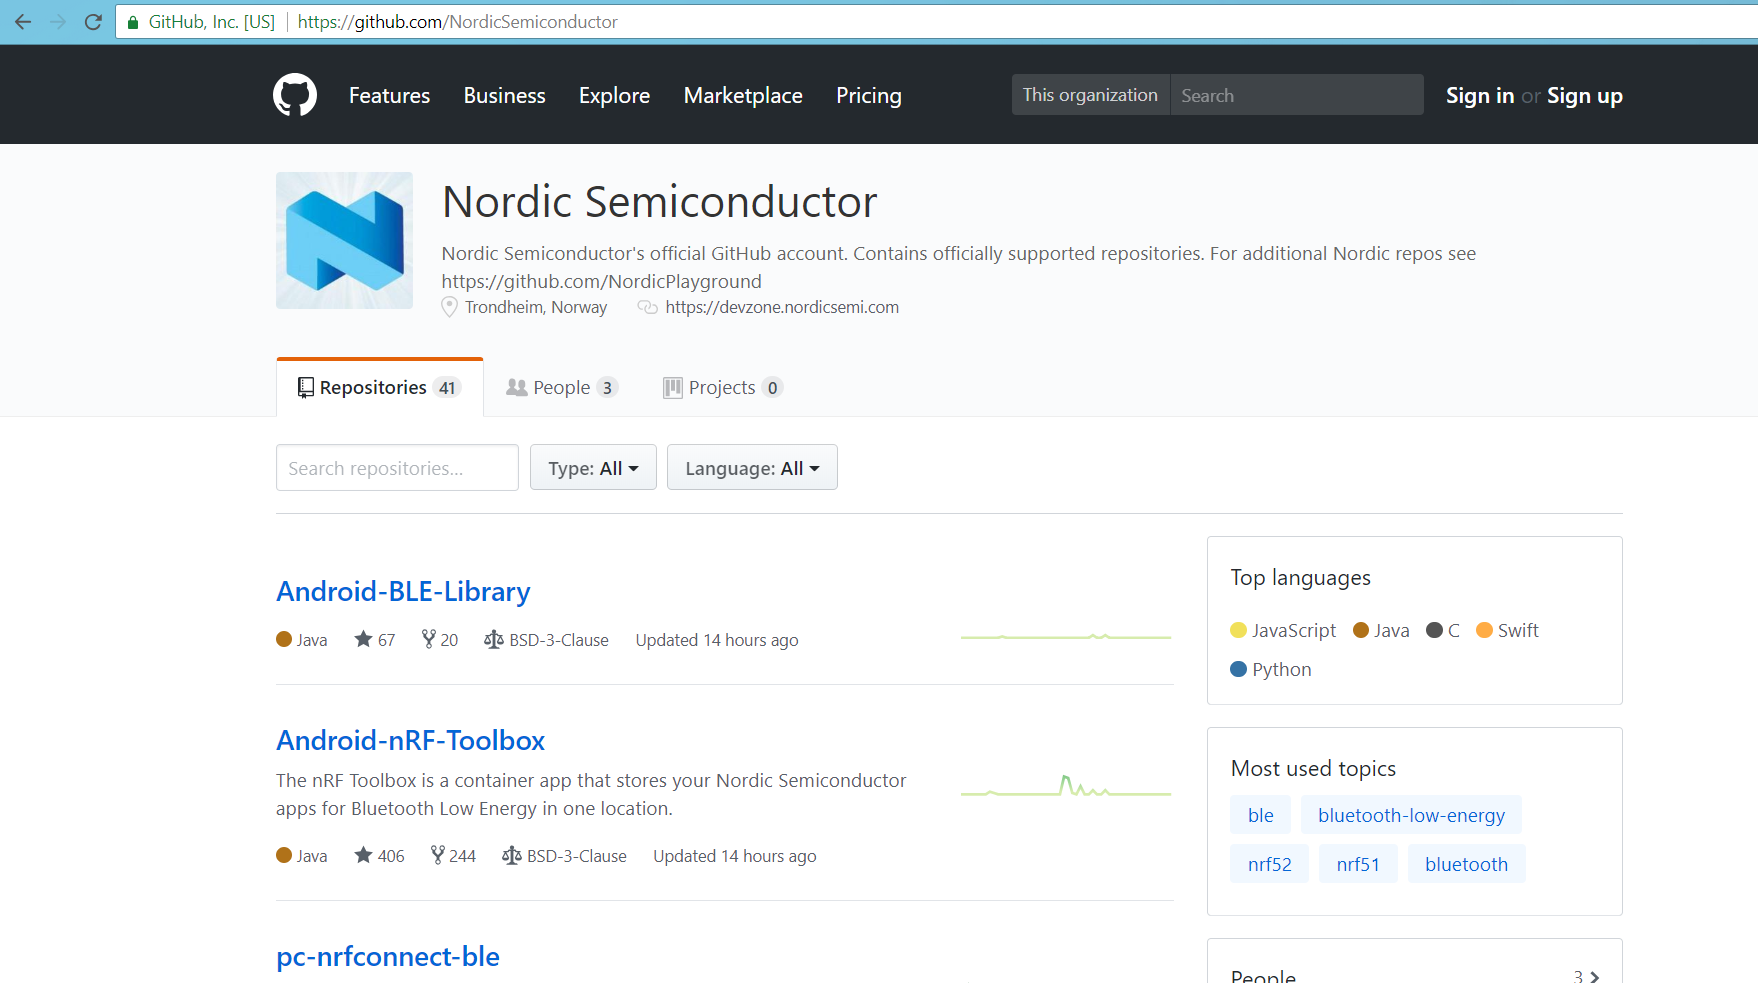Click the license scale icon for Android-nRF-Toolbox
The image size is (1758, 983).
[x=512, y=855]
